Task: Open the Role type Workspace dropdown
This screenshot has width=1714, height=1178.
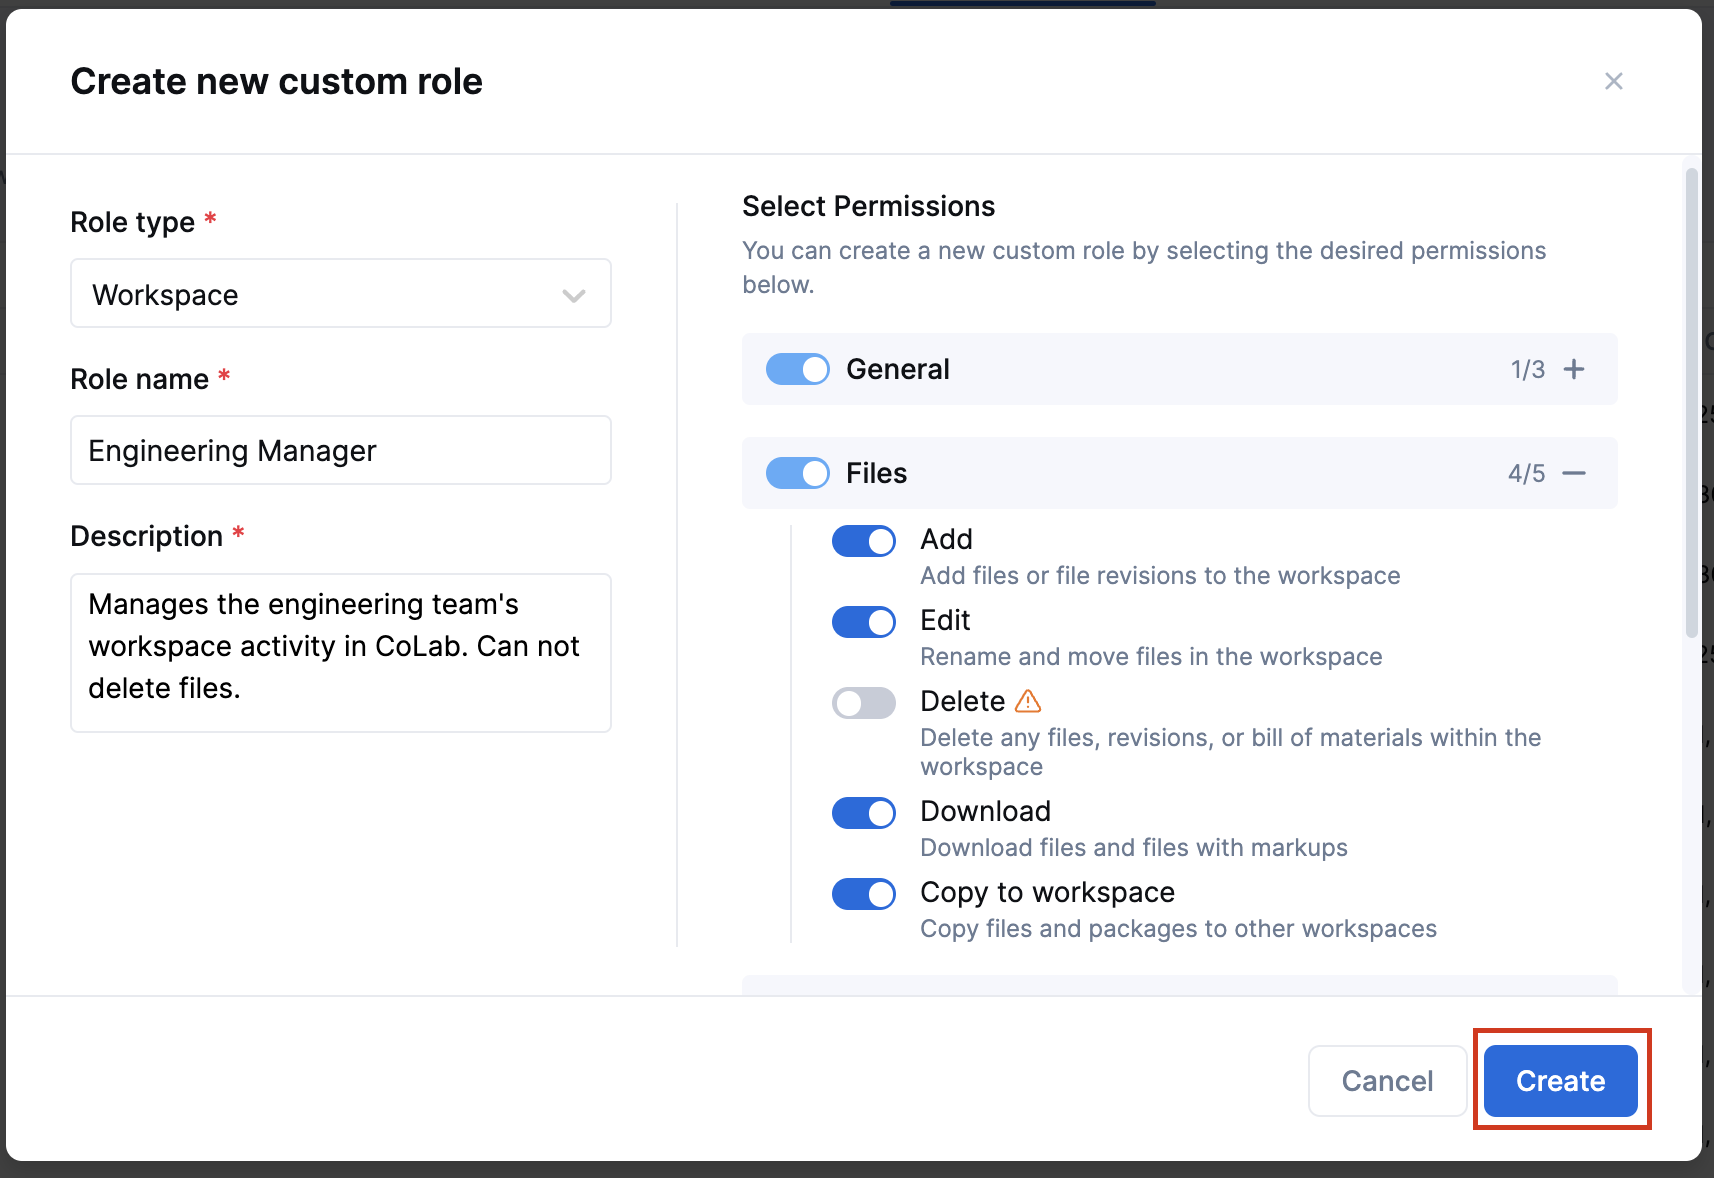Action: [x=341, y=294]
